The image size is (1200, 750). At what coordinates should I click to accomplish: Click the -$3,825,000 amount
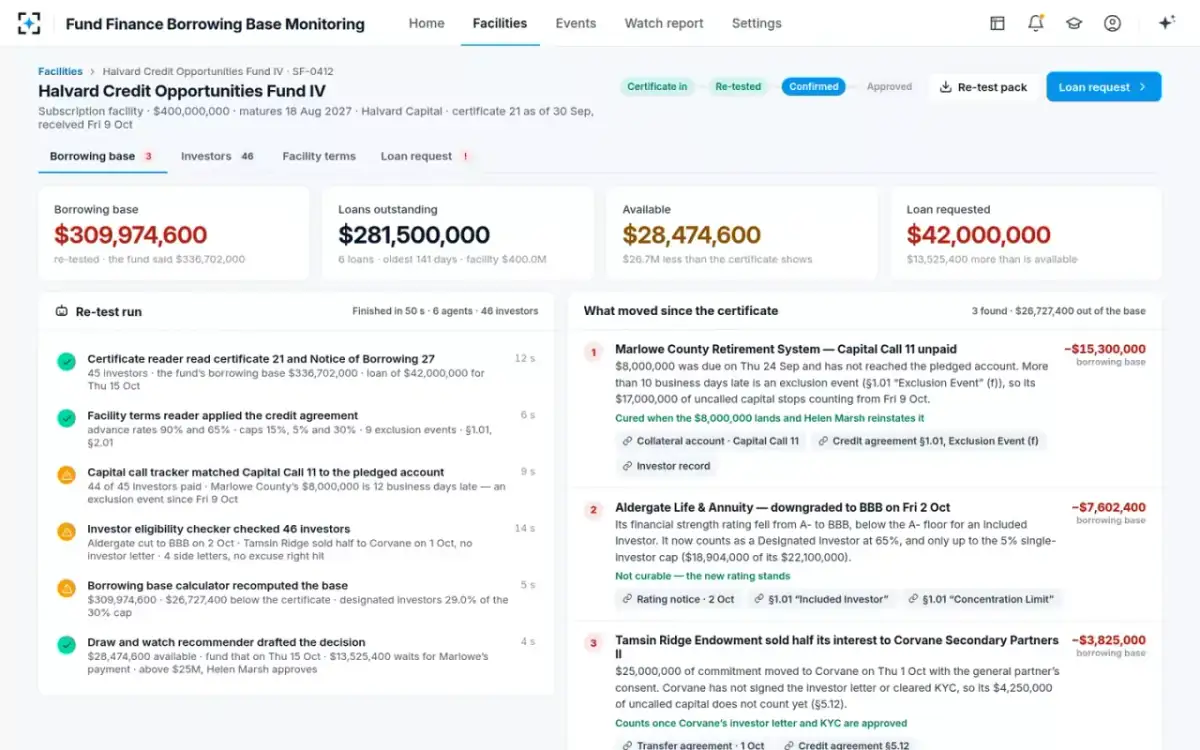click(x=1108, y=640)
